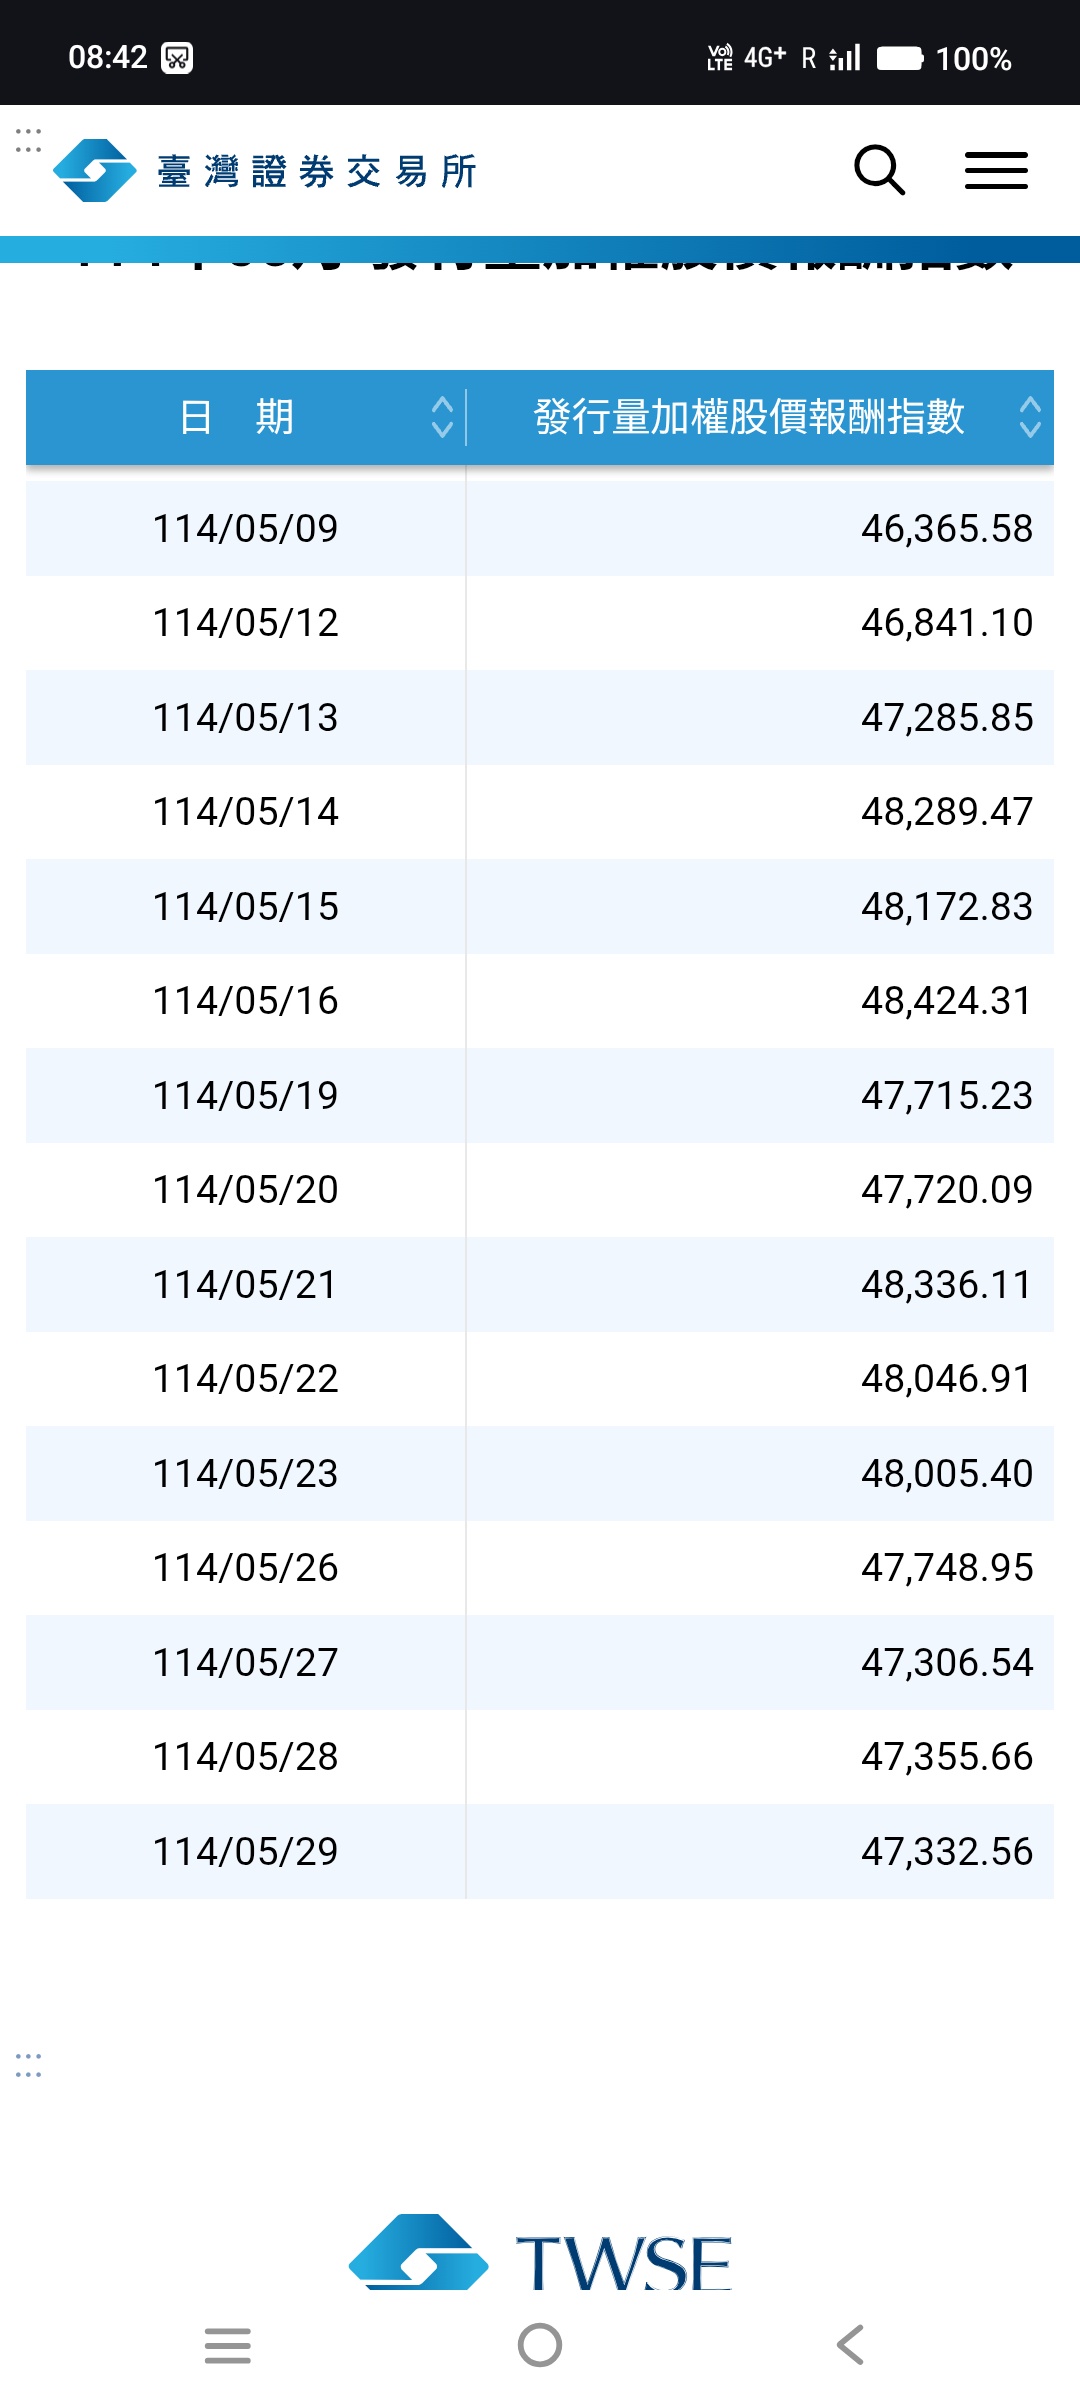Sort table by 日期 column arrows
The width and height of the screenshot is (1080, 2400).
click(x=442, y=417)
